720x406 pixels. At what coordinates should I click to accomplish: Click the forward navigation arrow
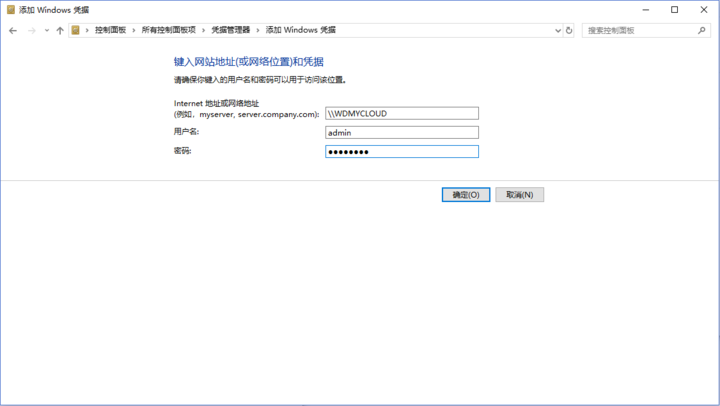pyautogui.click(x=31, y=31)
